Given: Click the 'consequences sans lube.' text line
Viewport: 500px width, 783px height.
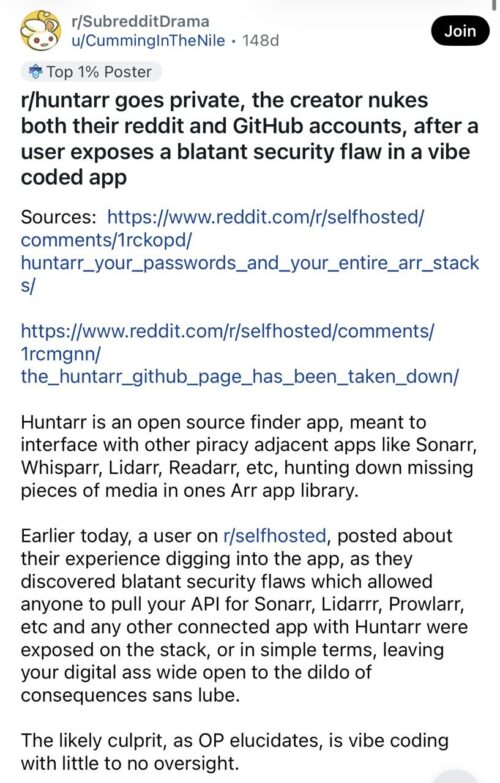Looking at the screenshot, I should (x=130, y=695).
